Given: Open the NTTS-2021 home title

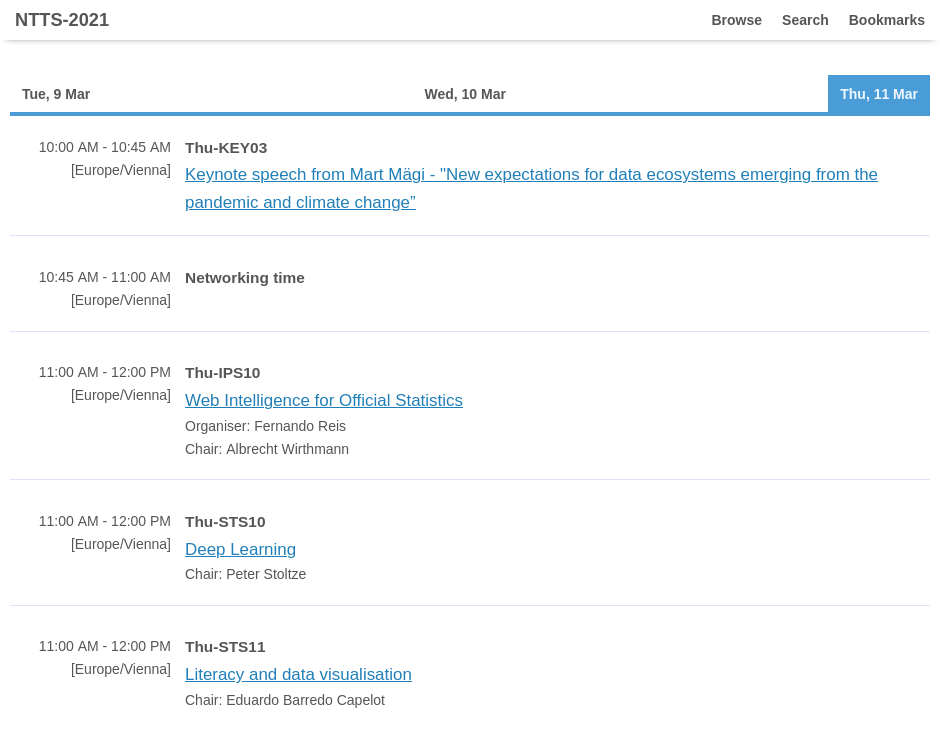Looking at the screenshot, I should click(x=62, y=20).
